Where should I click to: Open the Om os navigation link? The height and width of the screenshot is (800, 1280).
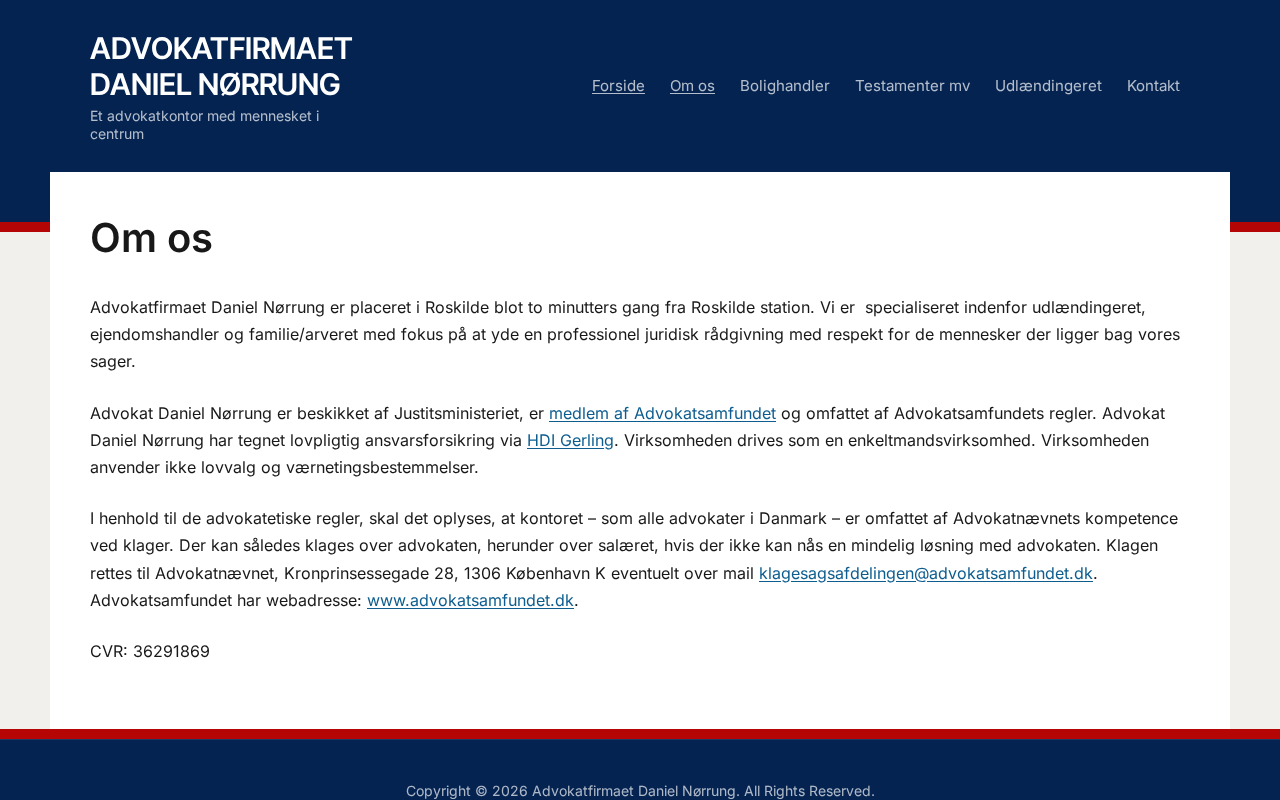(692, 86)
